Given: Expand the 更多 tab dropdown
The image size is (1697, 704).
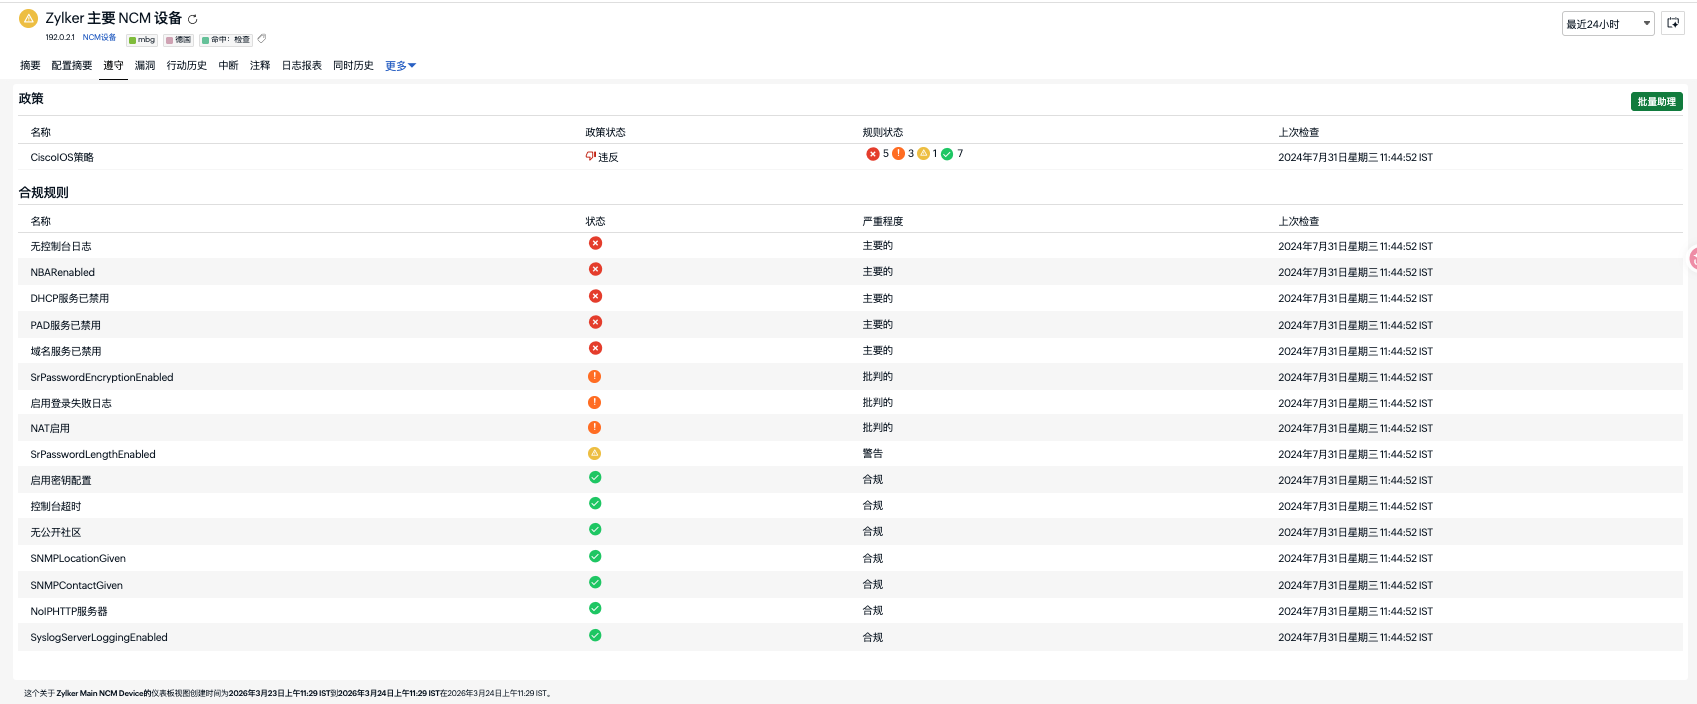Looking at the screenshot, I should point(400,66).
